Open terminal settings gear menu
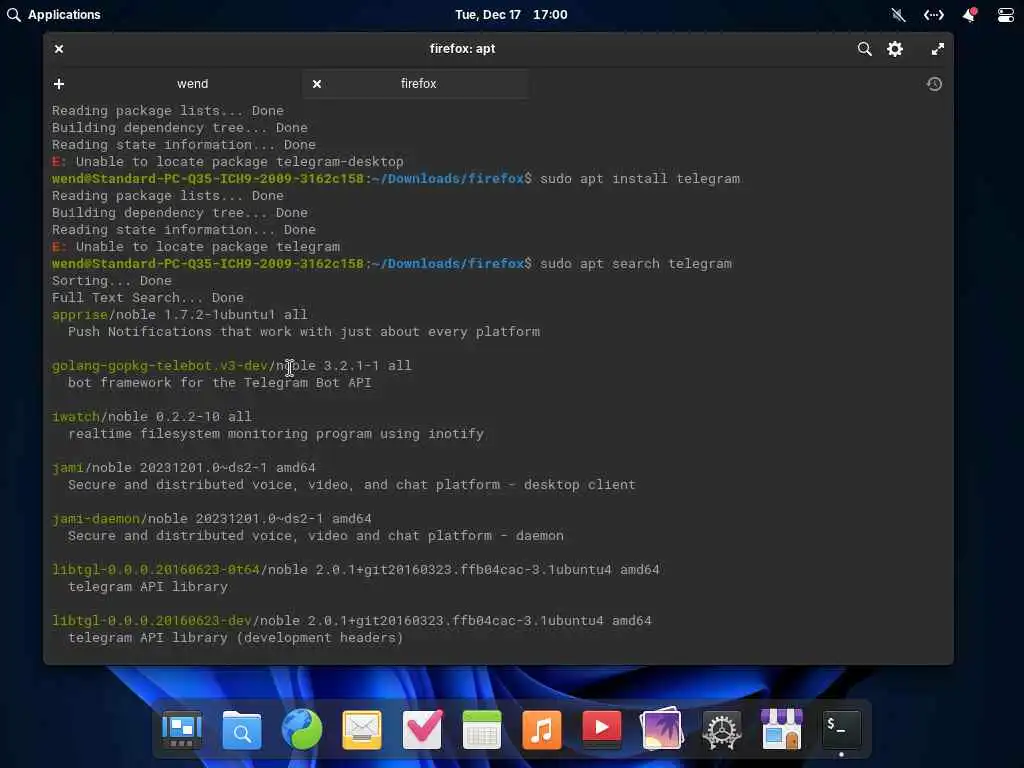This screenshot has width=1024, height=768. (895, 49)
